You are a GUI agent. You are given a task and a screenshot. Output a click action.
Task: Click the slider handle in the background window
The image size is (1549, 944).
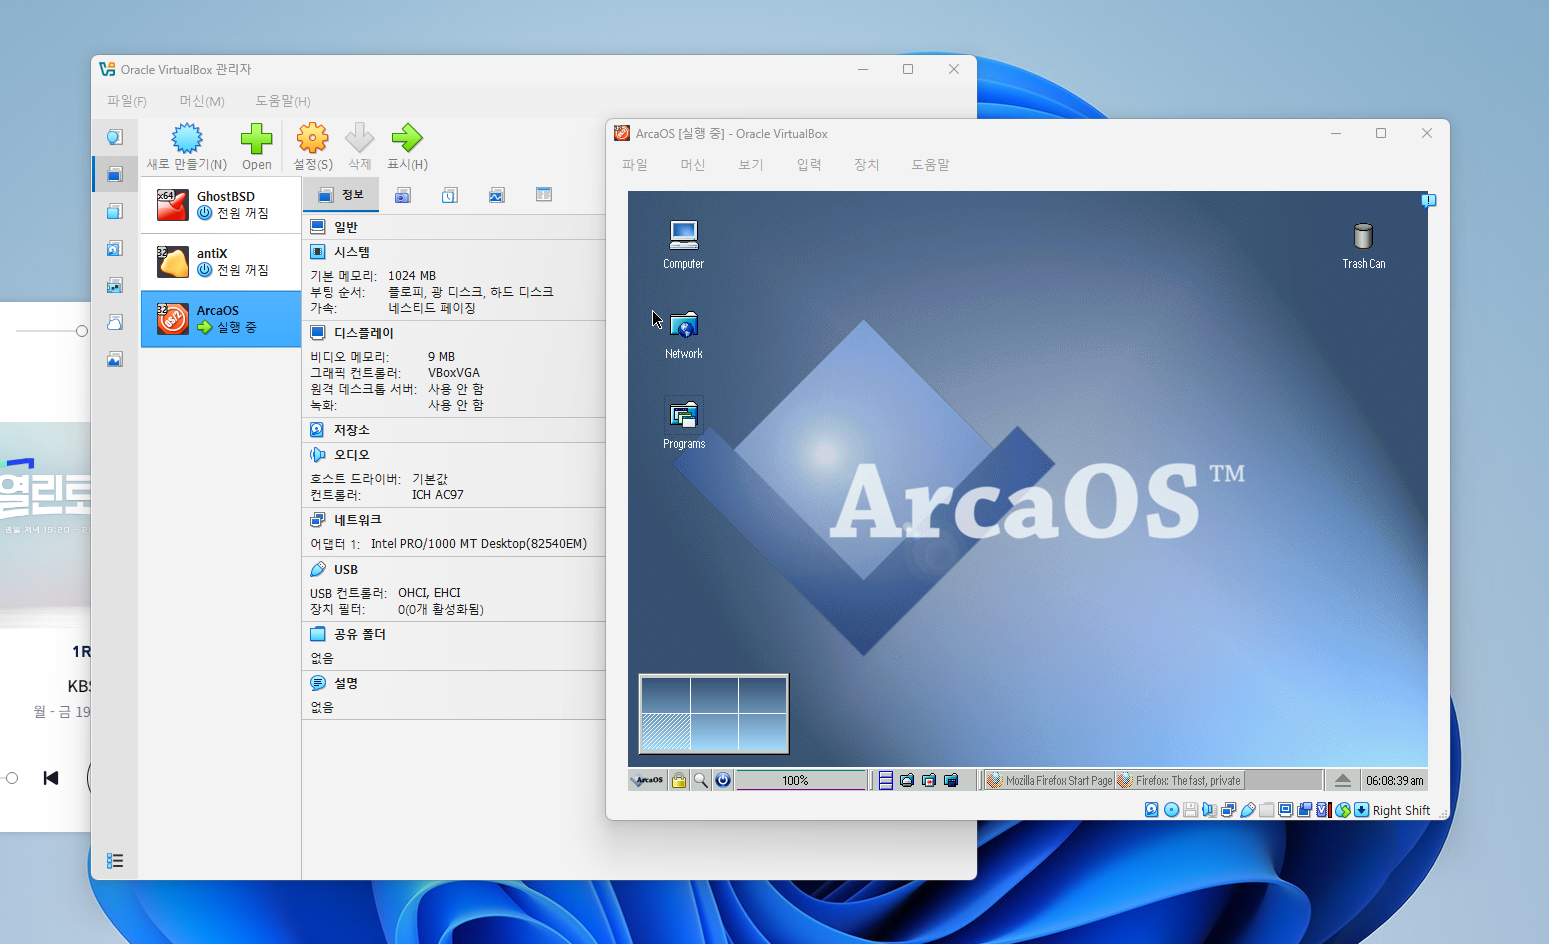[x=82, y=331]
